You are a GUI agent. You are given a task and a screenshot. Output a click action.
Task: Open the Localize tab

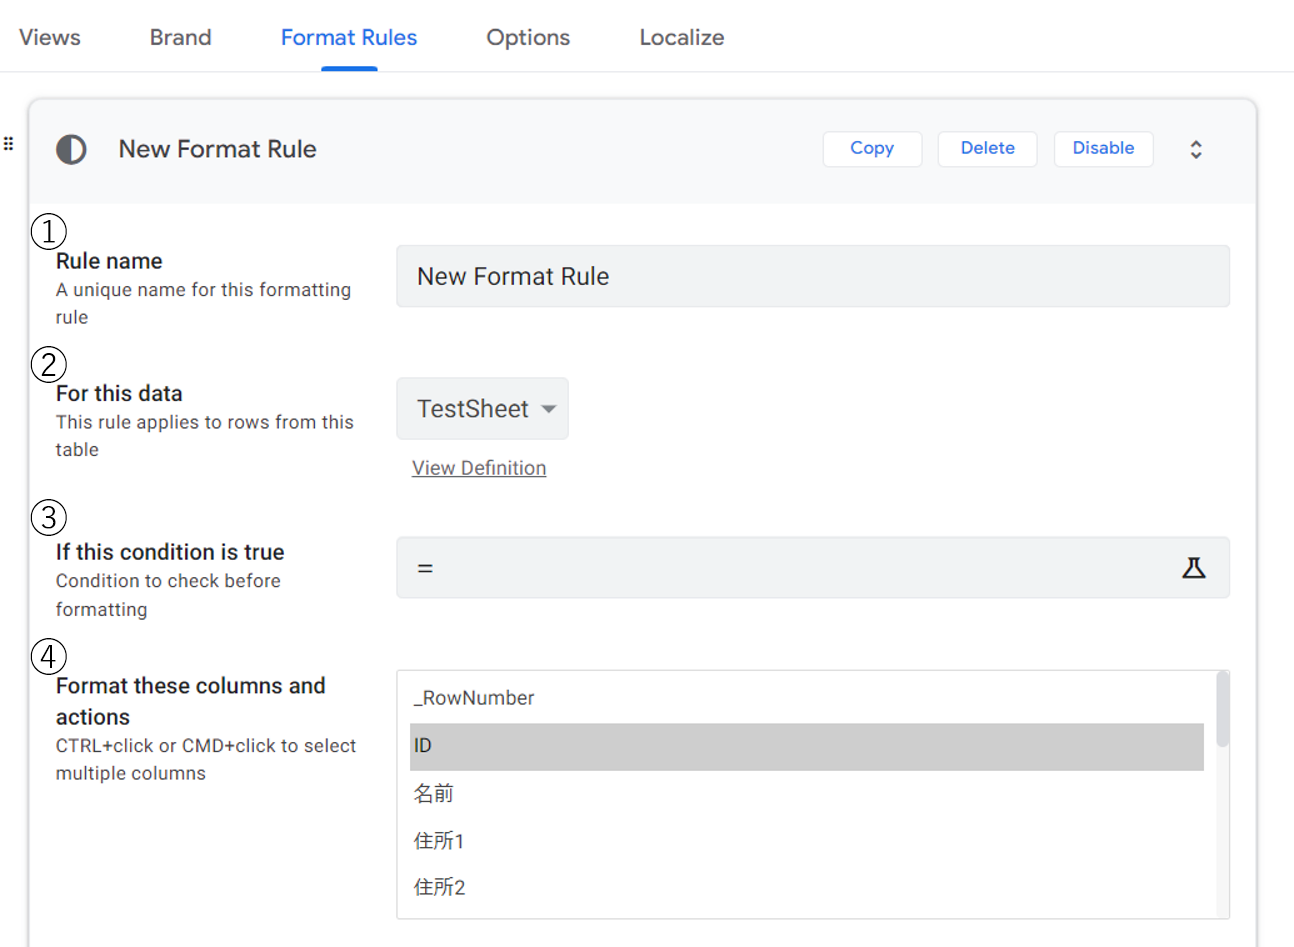(682, 37)
